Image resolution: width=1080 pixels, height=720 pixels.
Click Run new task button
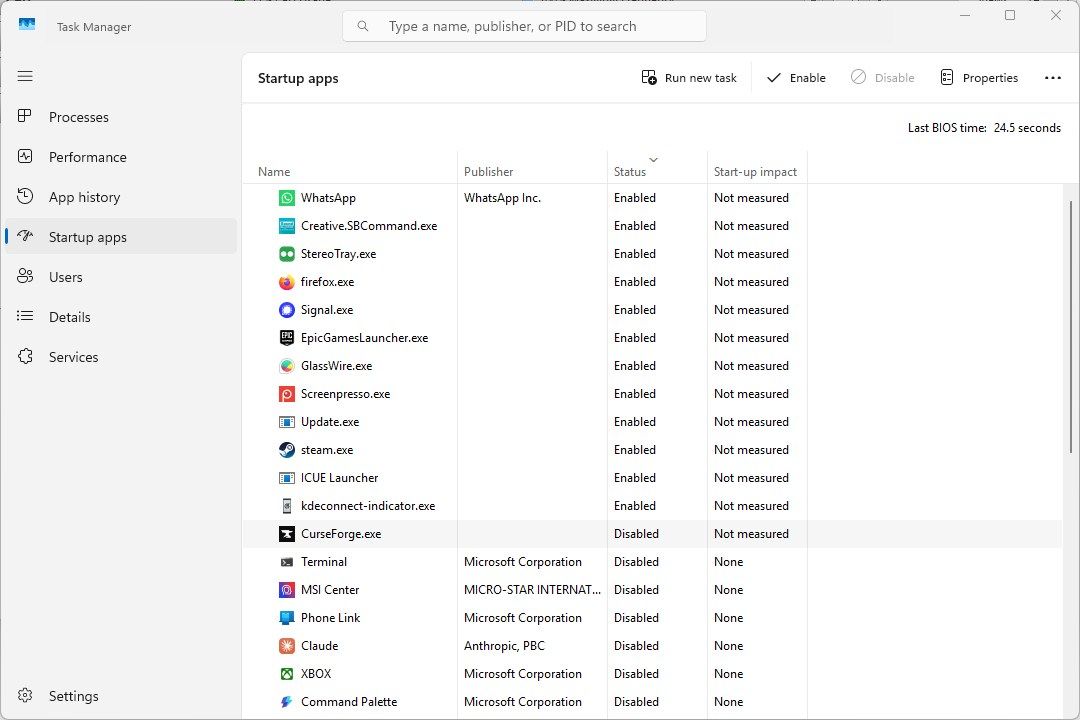(x=689, y=78)
